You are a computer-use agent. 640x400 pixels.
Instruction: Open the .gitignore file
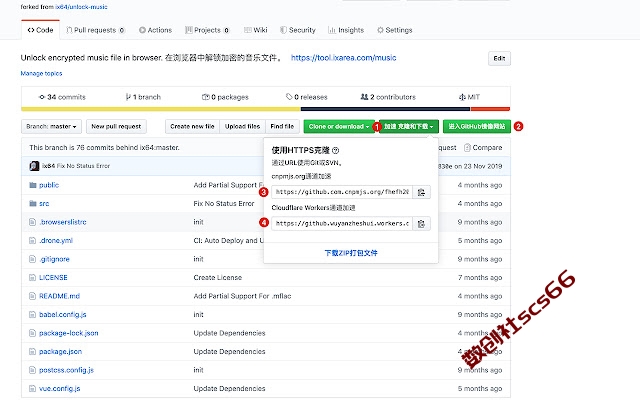54,259
